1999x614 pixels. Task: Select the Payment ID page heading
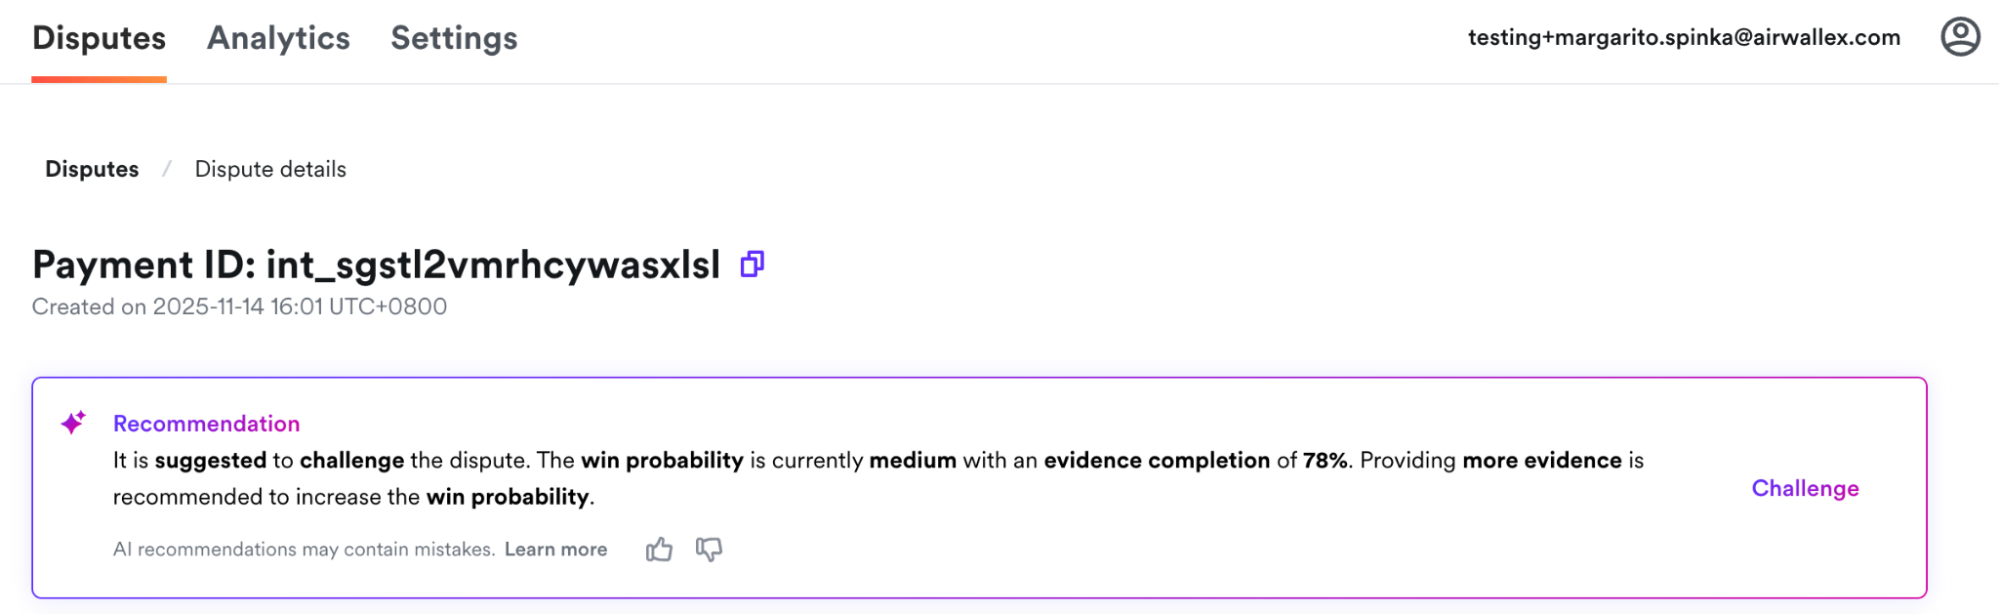(x=375, y=263)
